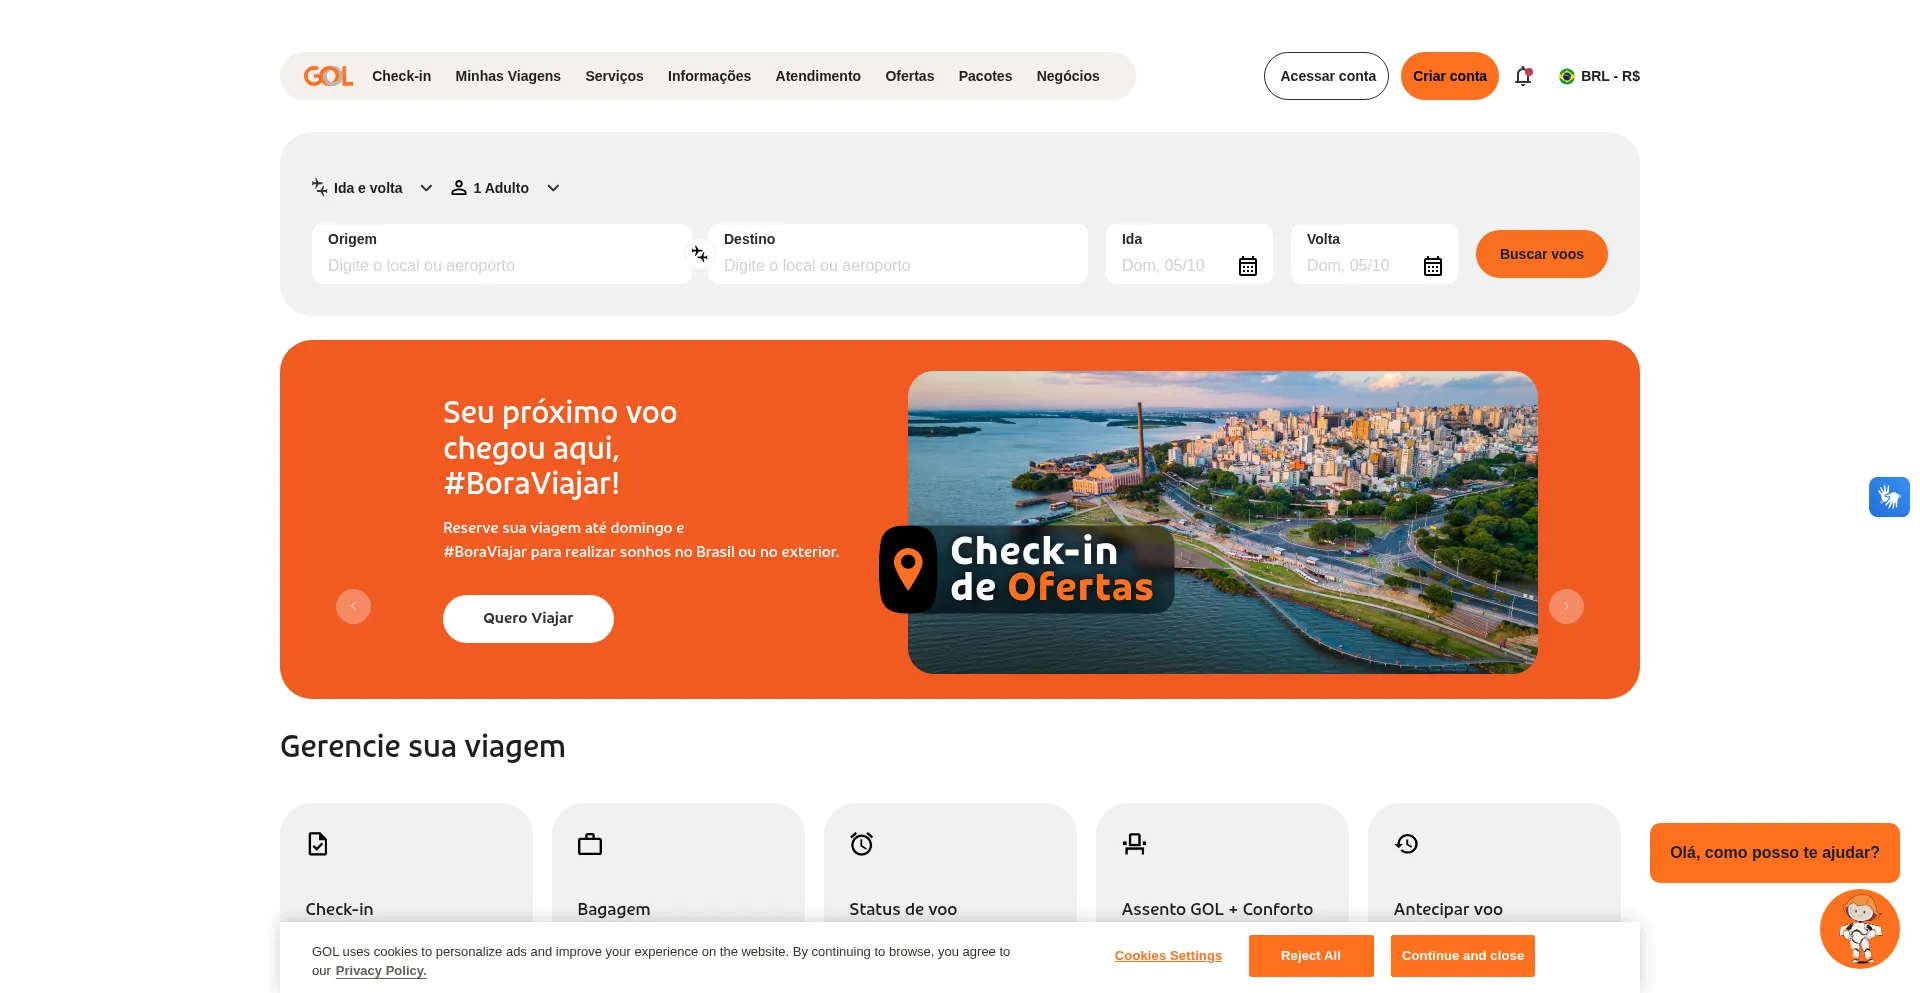Click the GOL logo
Viewport: 1920px width, 993px height.
pos(328,76)
